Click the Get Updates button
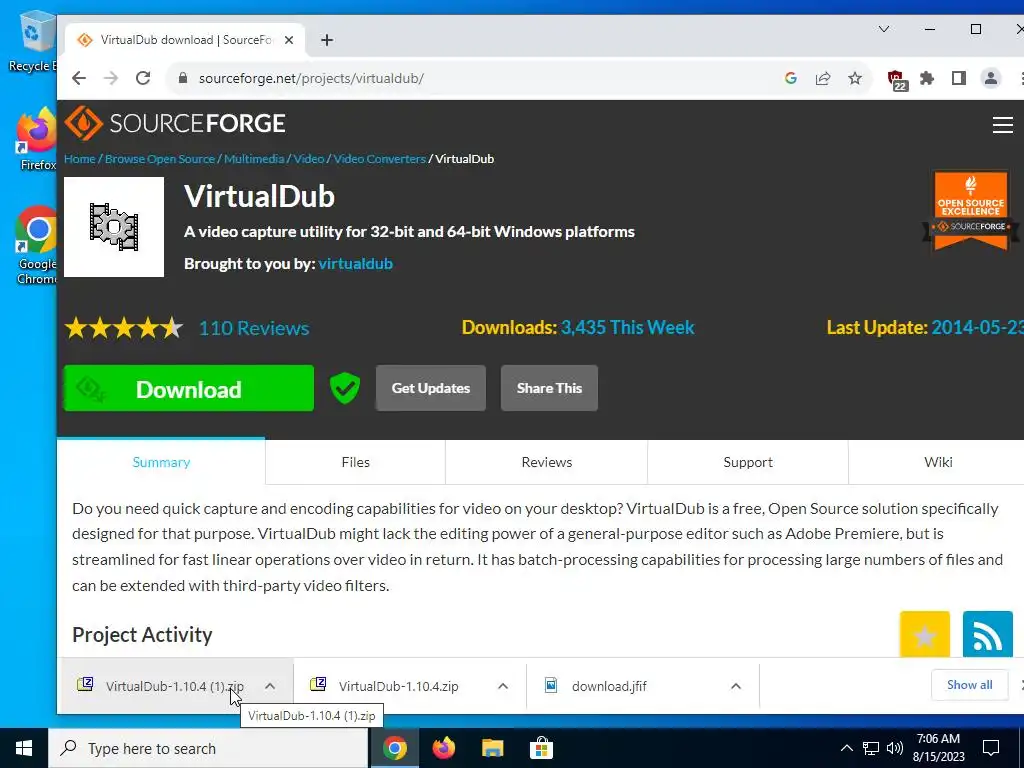This screenshot has height=768, width=1024. click(430, 388)
